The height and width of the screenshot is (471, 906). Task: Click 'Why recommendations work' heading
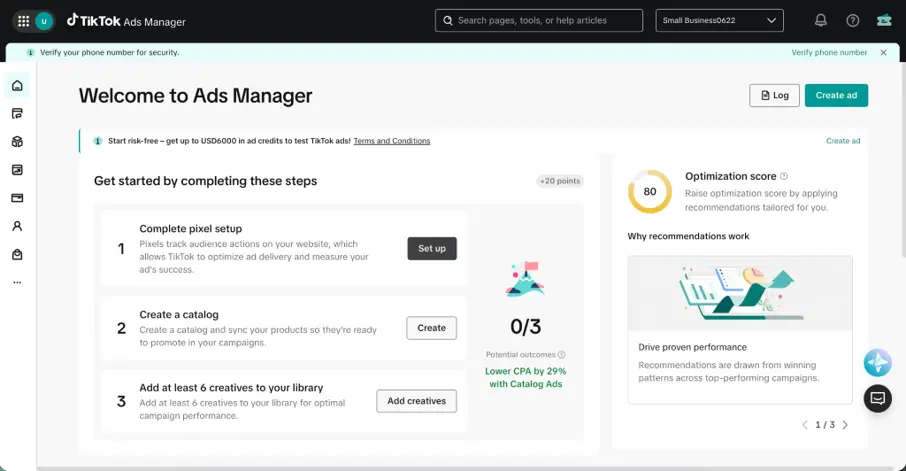click(688, 236)
